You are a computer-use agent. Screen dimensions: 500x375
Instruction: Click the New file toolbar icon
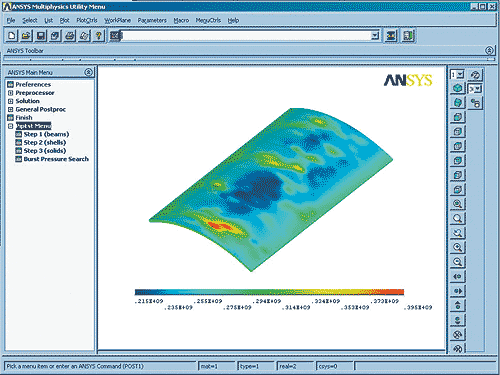12,36
